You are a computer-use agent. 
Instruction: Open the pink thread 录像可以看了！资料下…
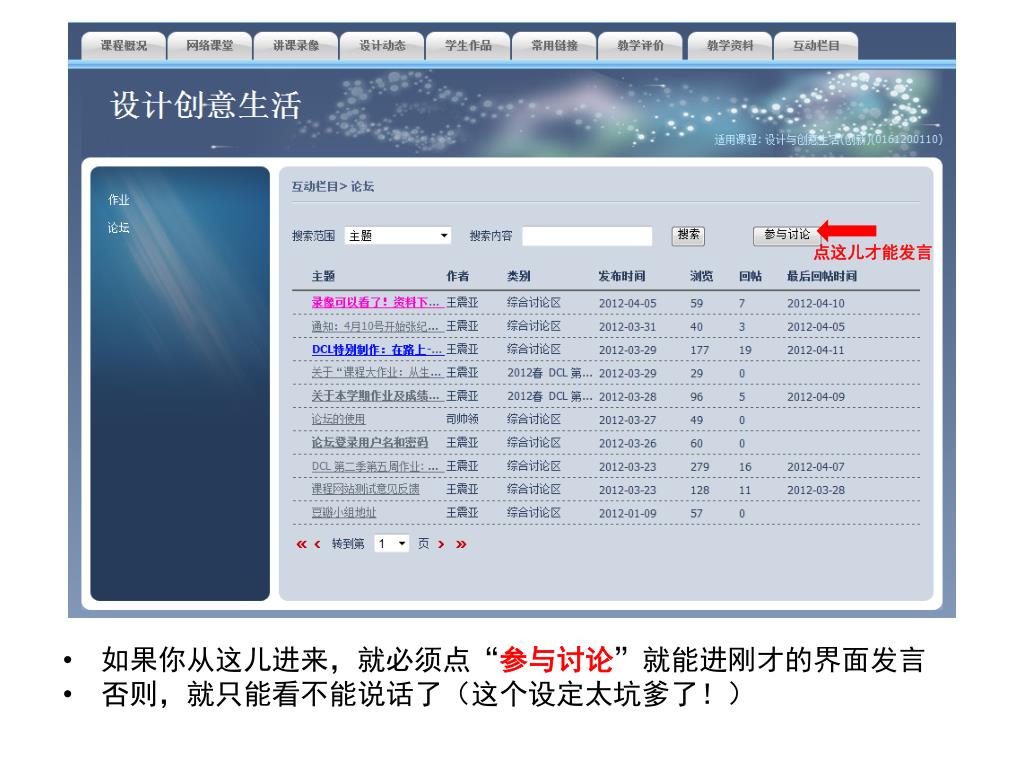(x=377, y=302)
